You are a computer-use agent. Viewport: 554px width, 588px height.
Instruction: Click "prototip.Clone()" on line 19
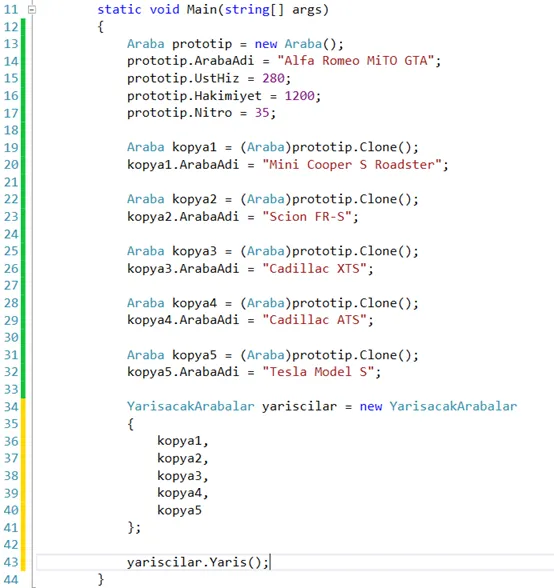pyautogui.click(x=352, y=147)
